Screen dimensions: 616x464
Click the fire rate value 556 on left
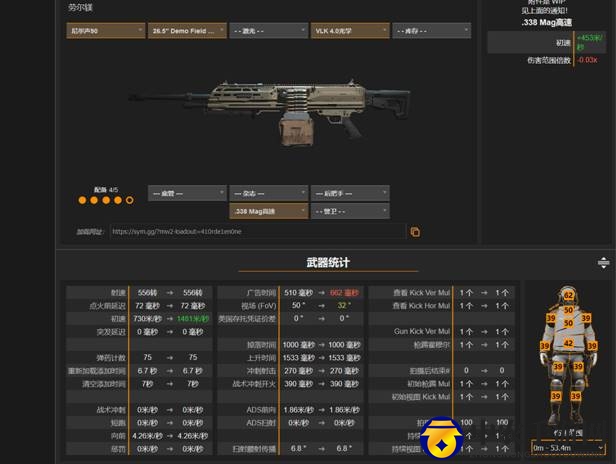pyautogui.click(x=147, y=293)
